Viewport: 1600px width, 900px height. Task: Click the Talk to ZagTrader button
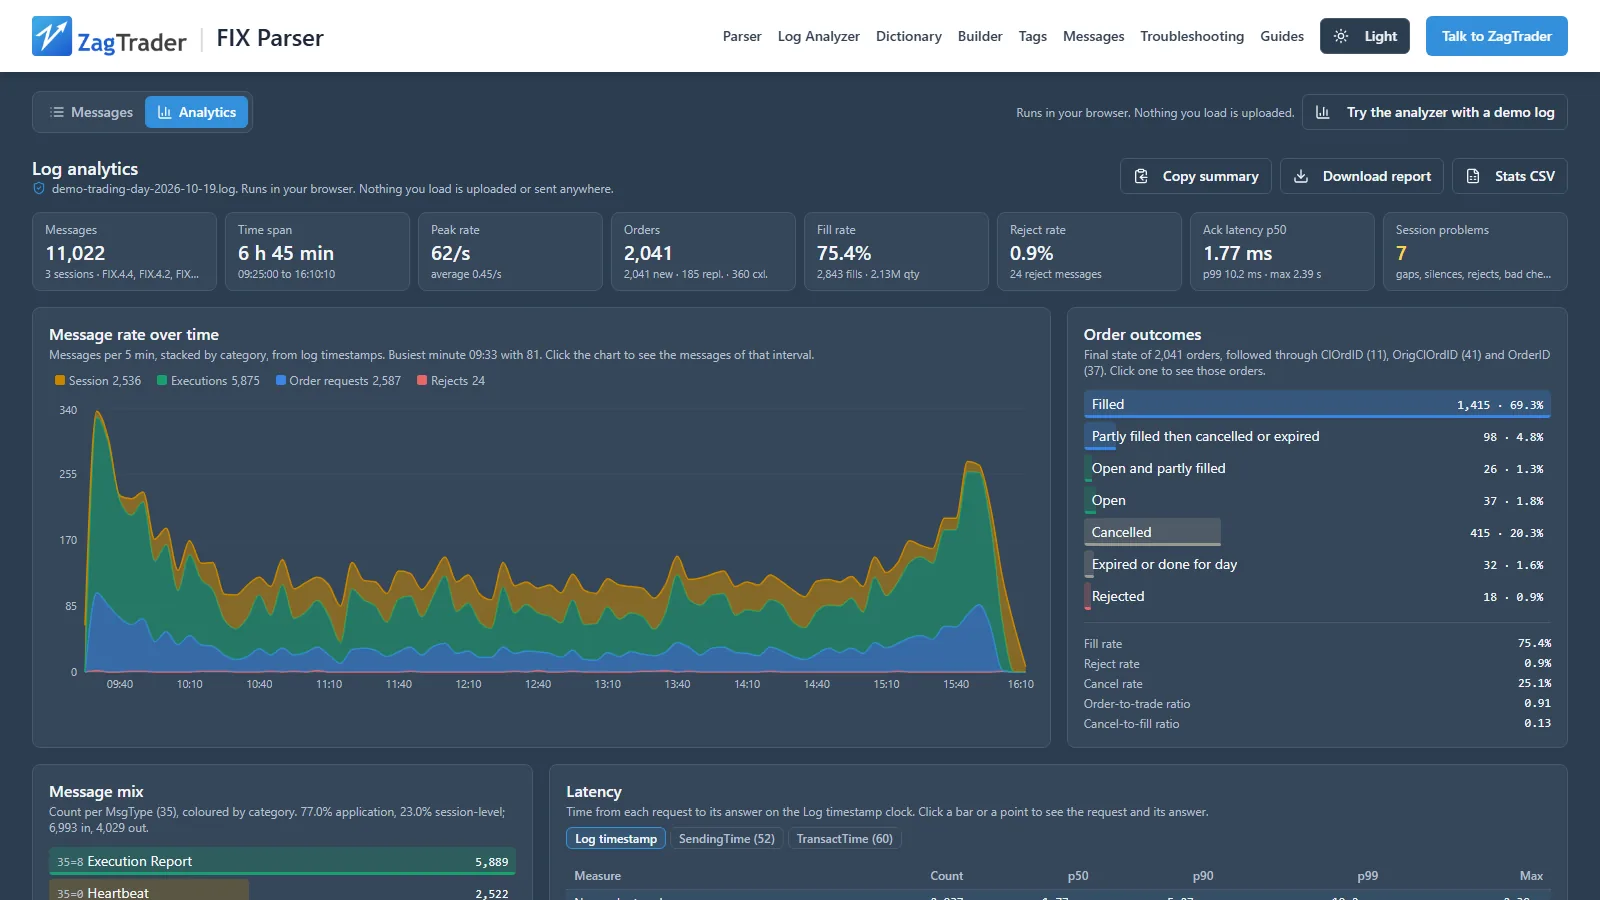coord(1497,36)
